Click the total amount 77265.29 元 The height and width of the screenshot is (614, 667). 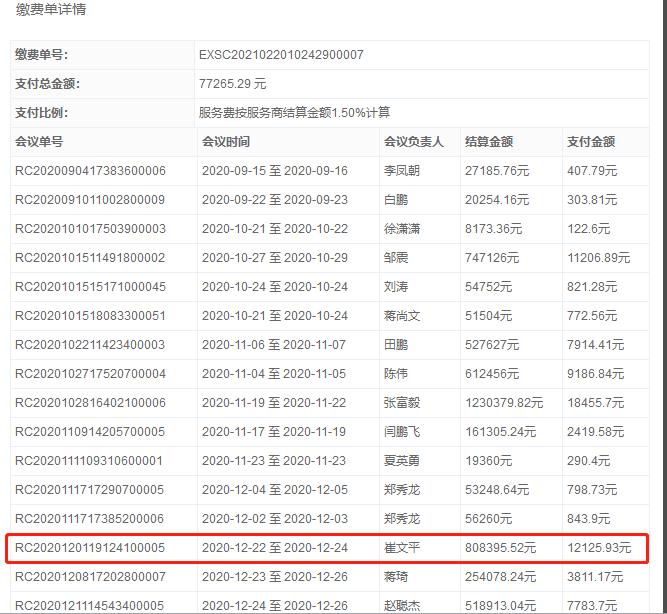234,84
